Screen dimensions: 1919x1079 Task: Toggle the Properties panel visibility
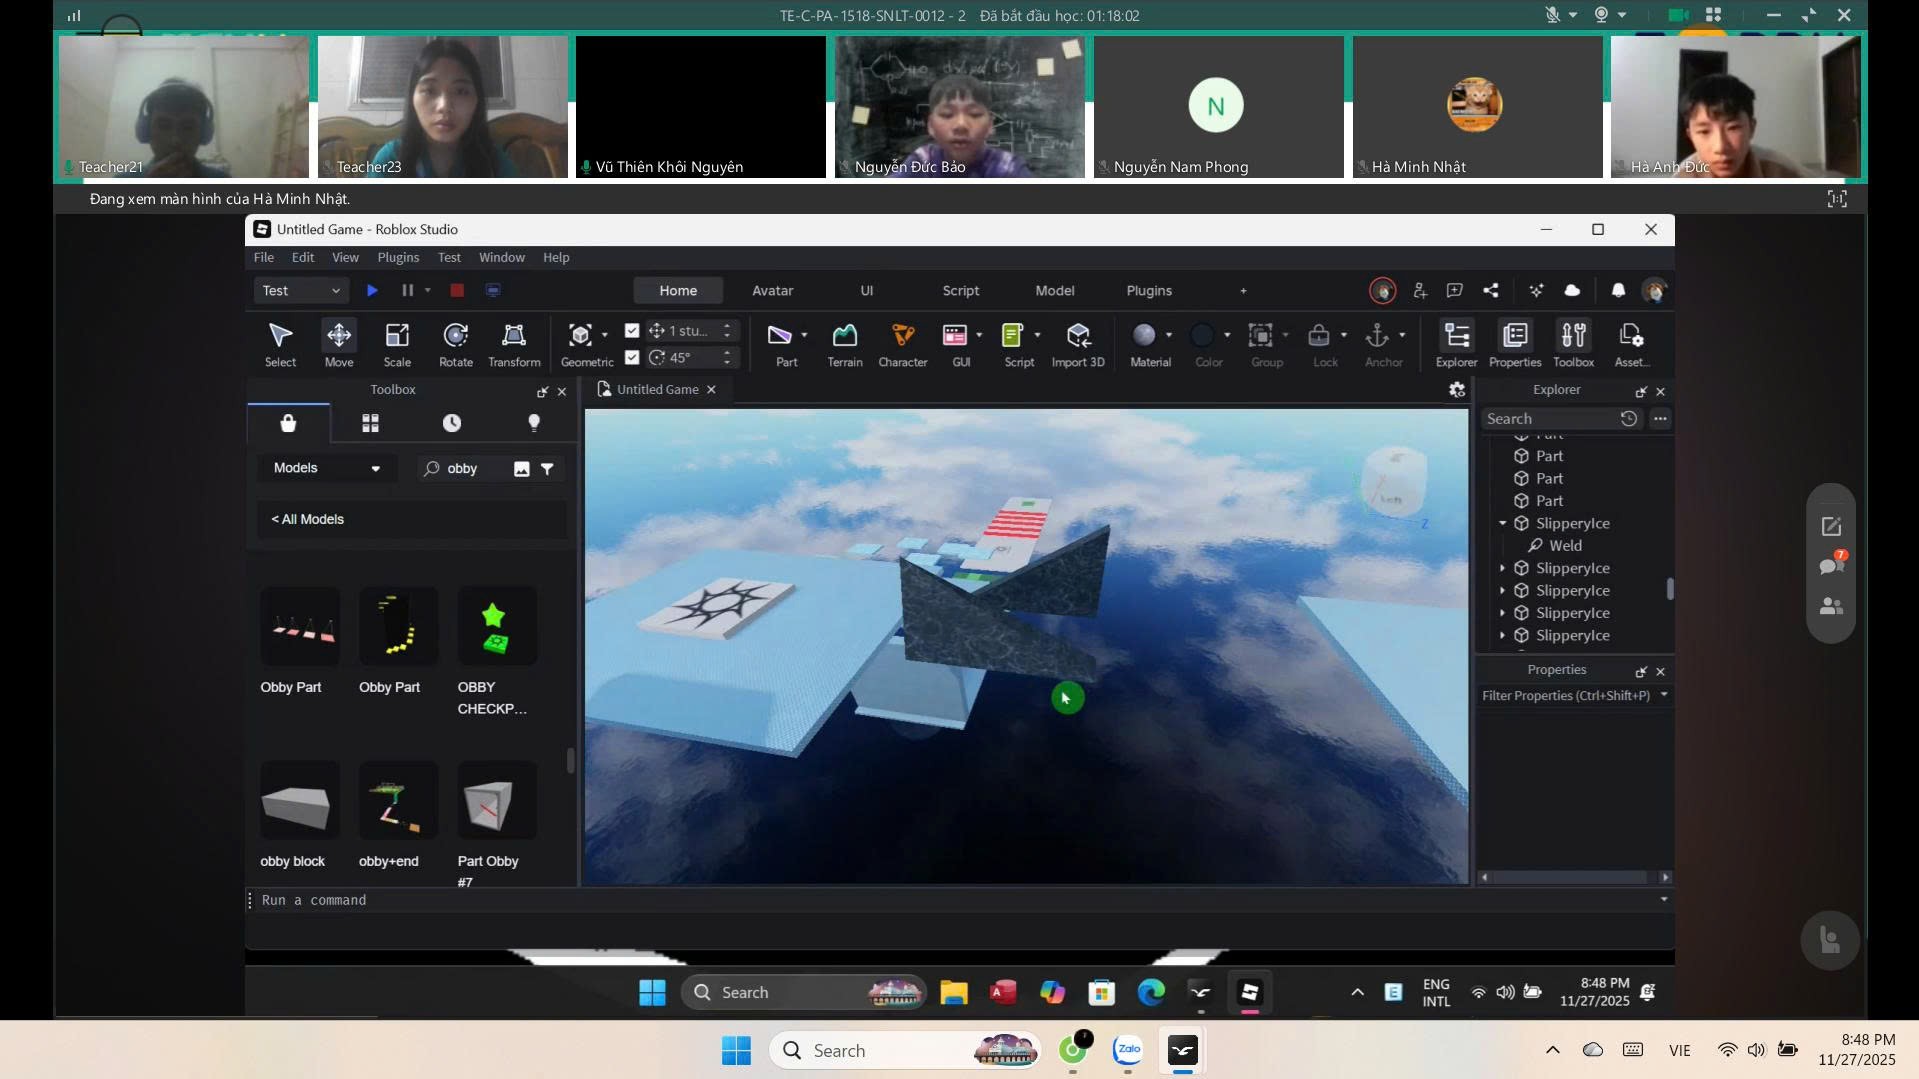point(1514,343)
